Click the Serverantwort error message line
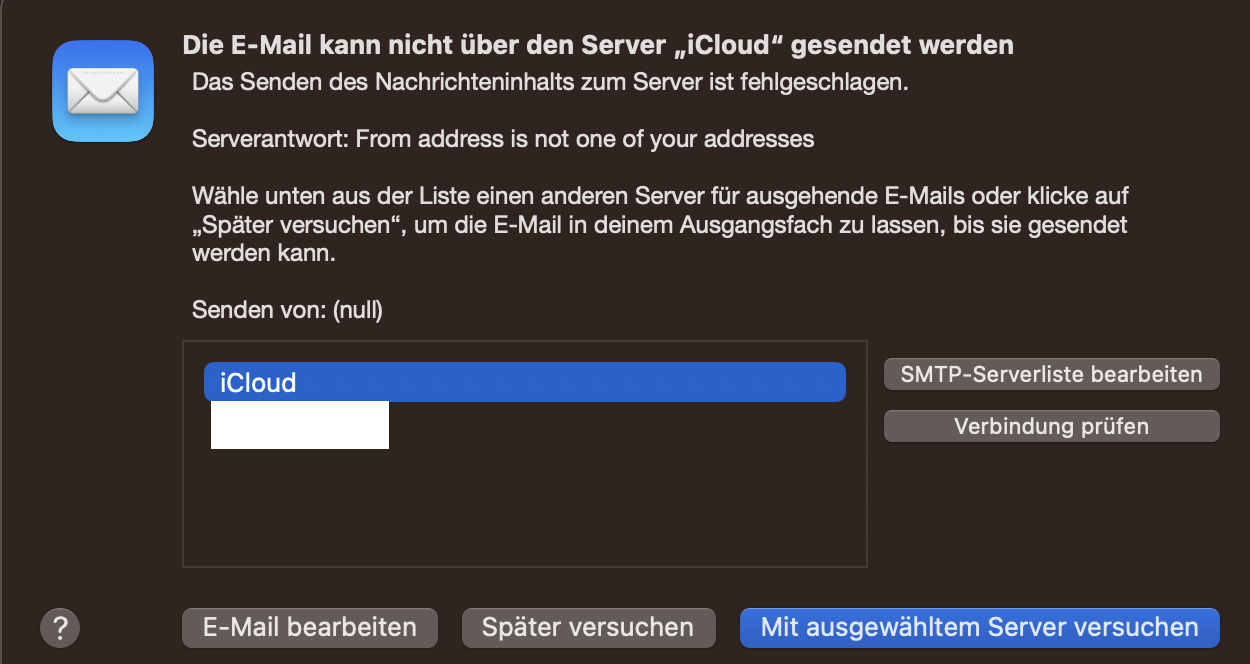 pos(502,139)
